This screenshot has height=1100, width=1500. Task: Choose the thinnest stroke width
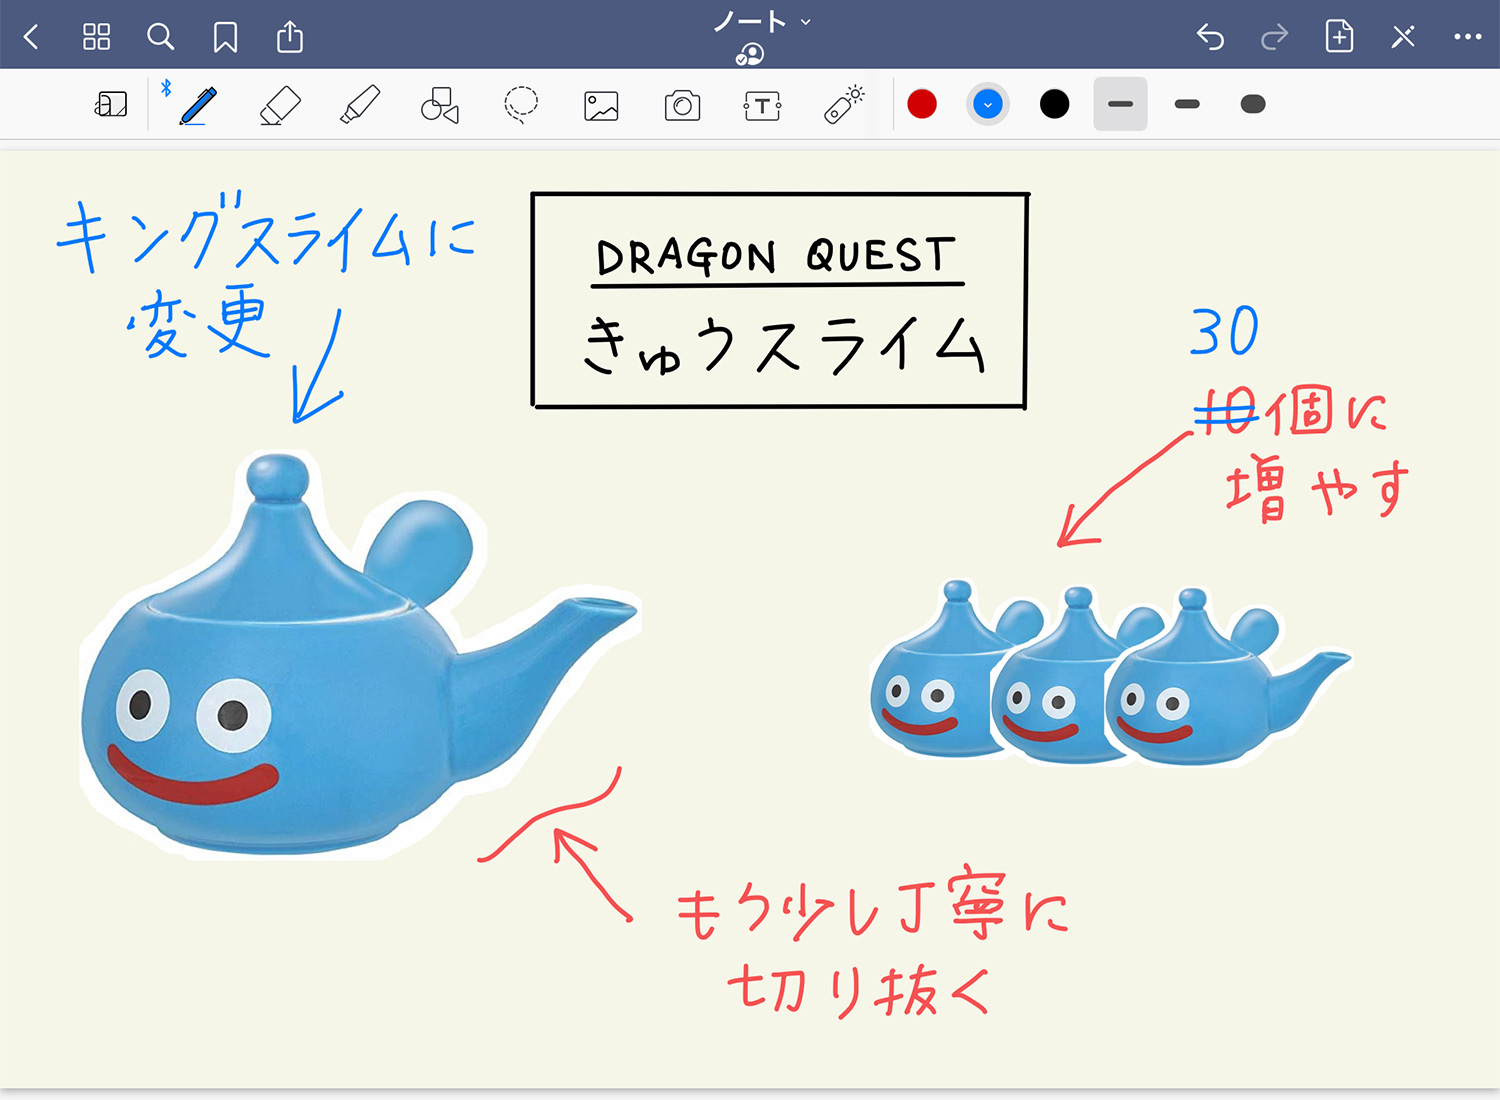coord(1120,104)
